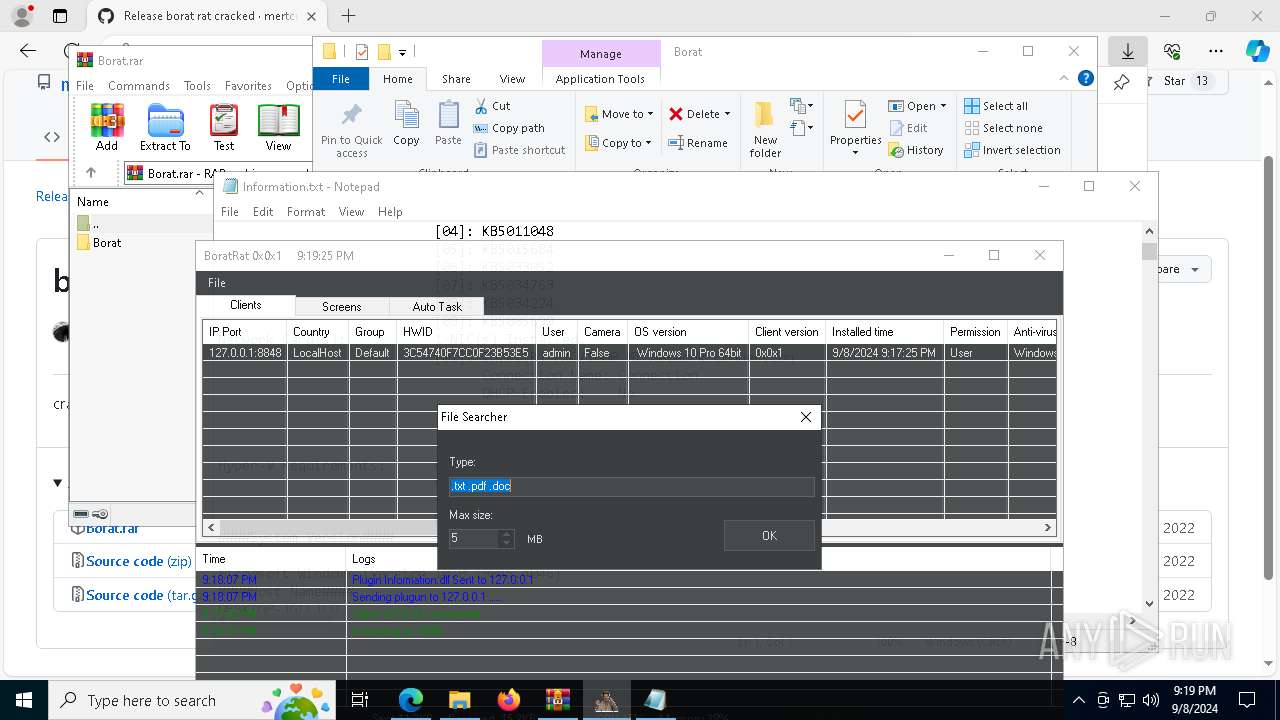The height and width of the screenshot is (720, 1280).
Task: Click Paste shortcut in Explorer ribbon
Action: [519, 150]
